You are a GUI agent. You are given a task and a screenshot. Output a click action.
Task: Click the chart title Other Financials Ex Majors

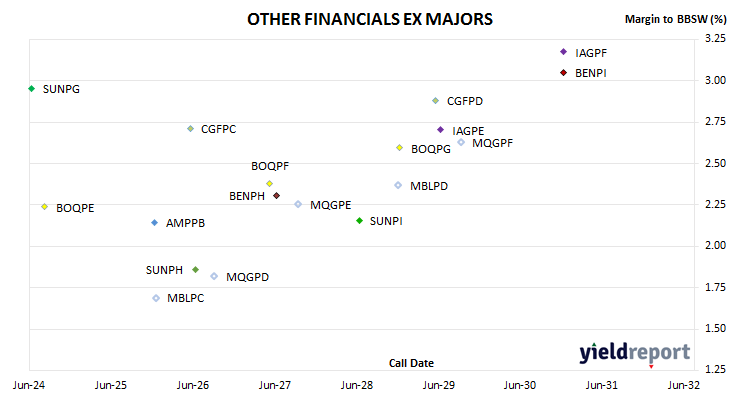(370, 20)
